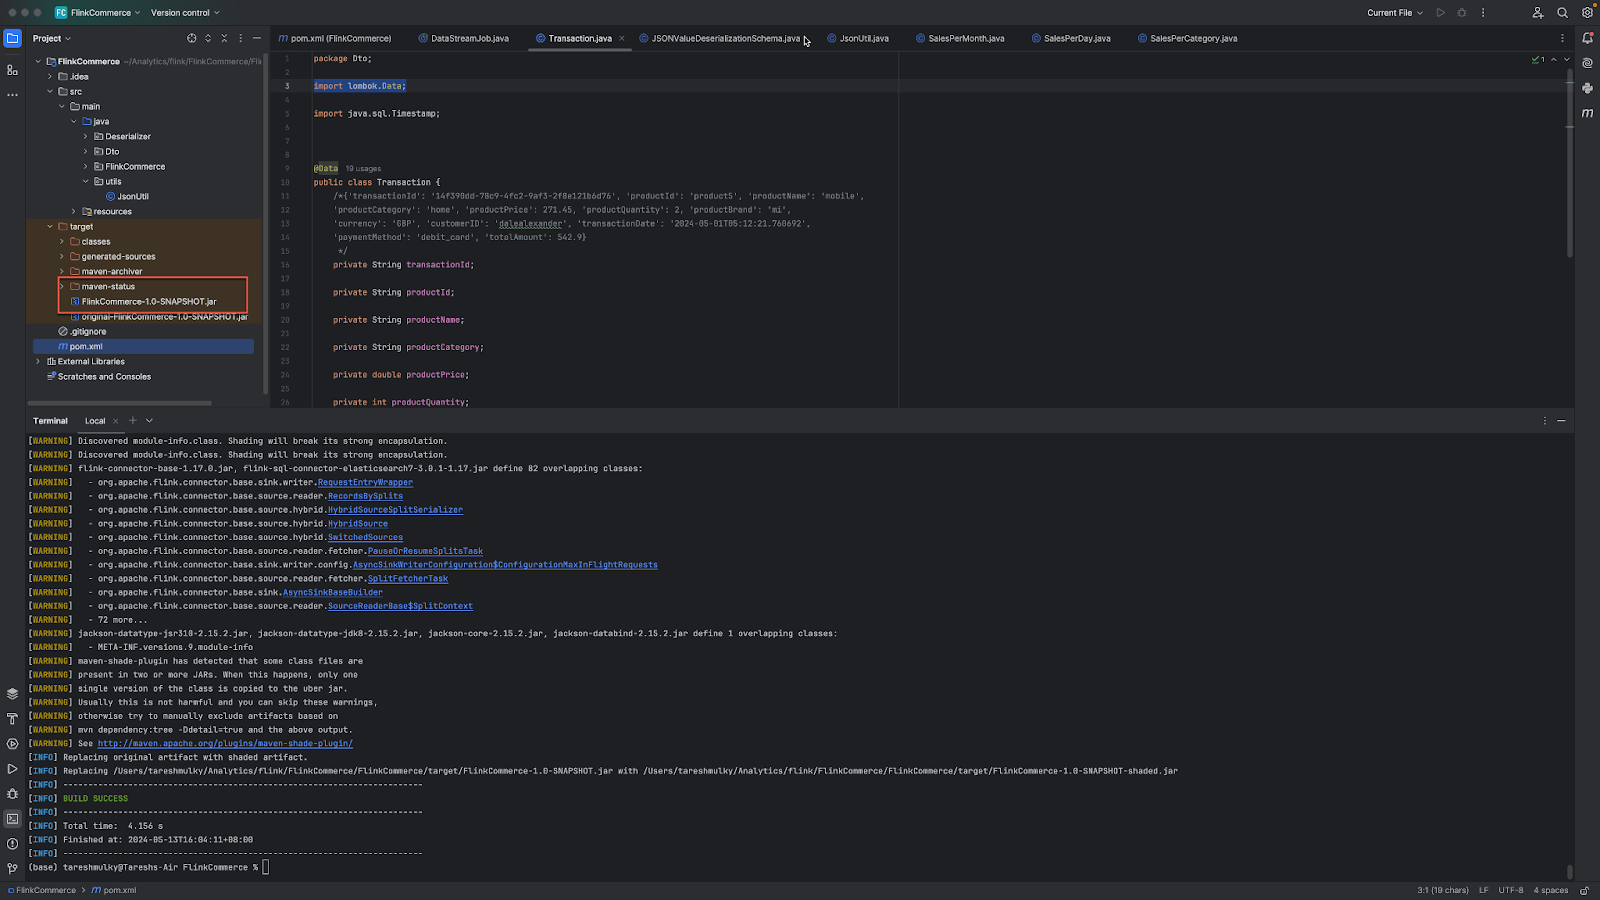Open Project panel options kebab menu
Viewport: 1600px width, 900px height.
(240, 38)
